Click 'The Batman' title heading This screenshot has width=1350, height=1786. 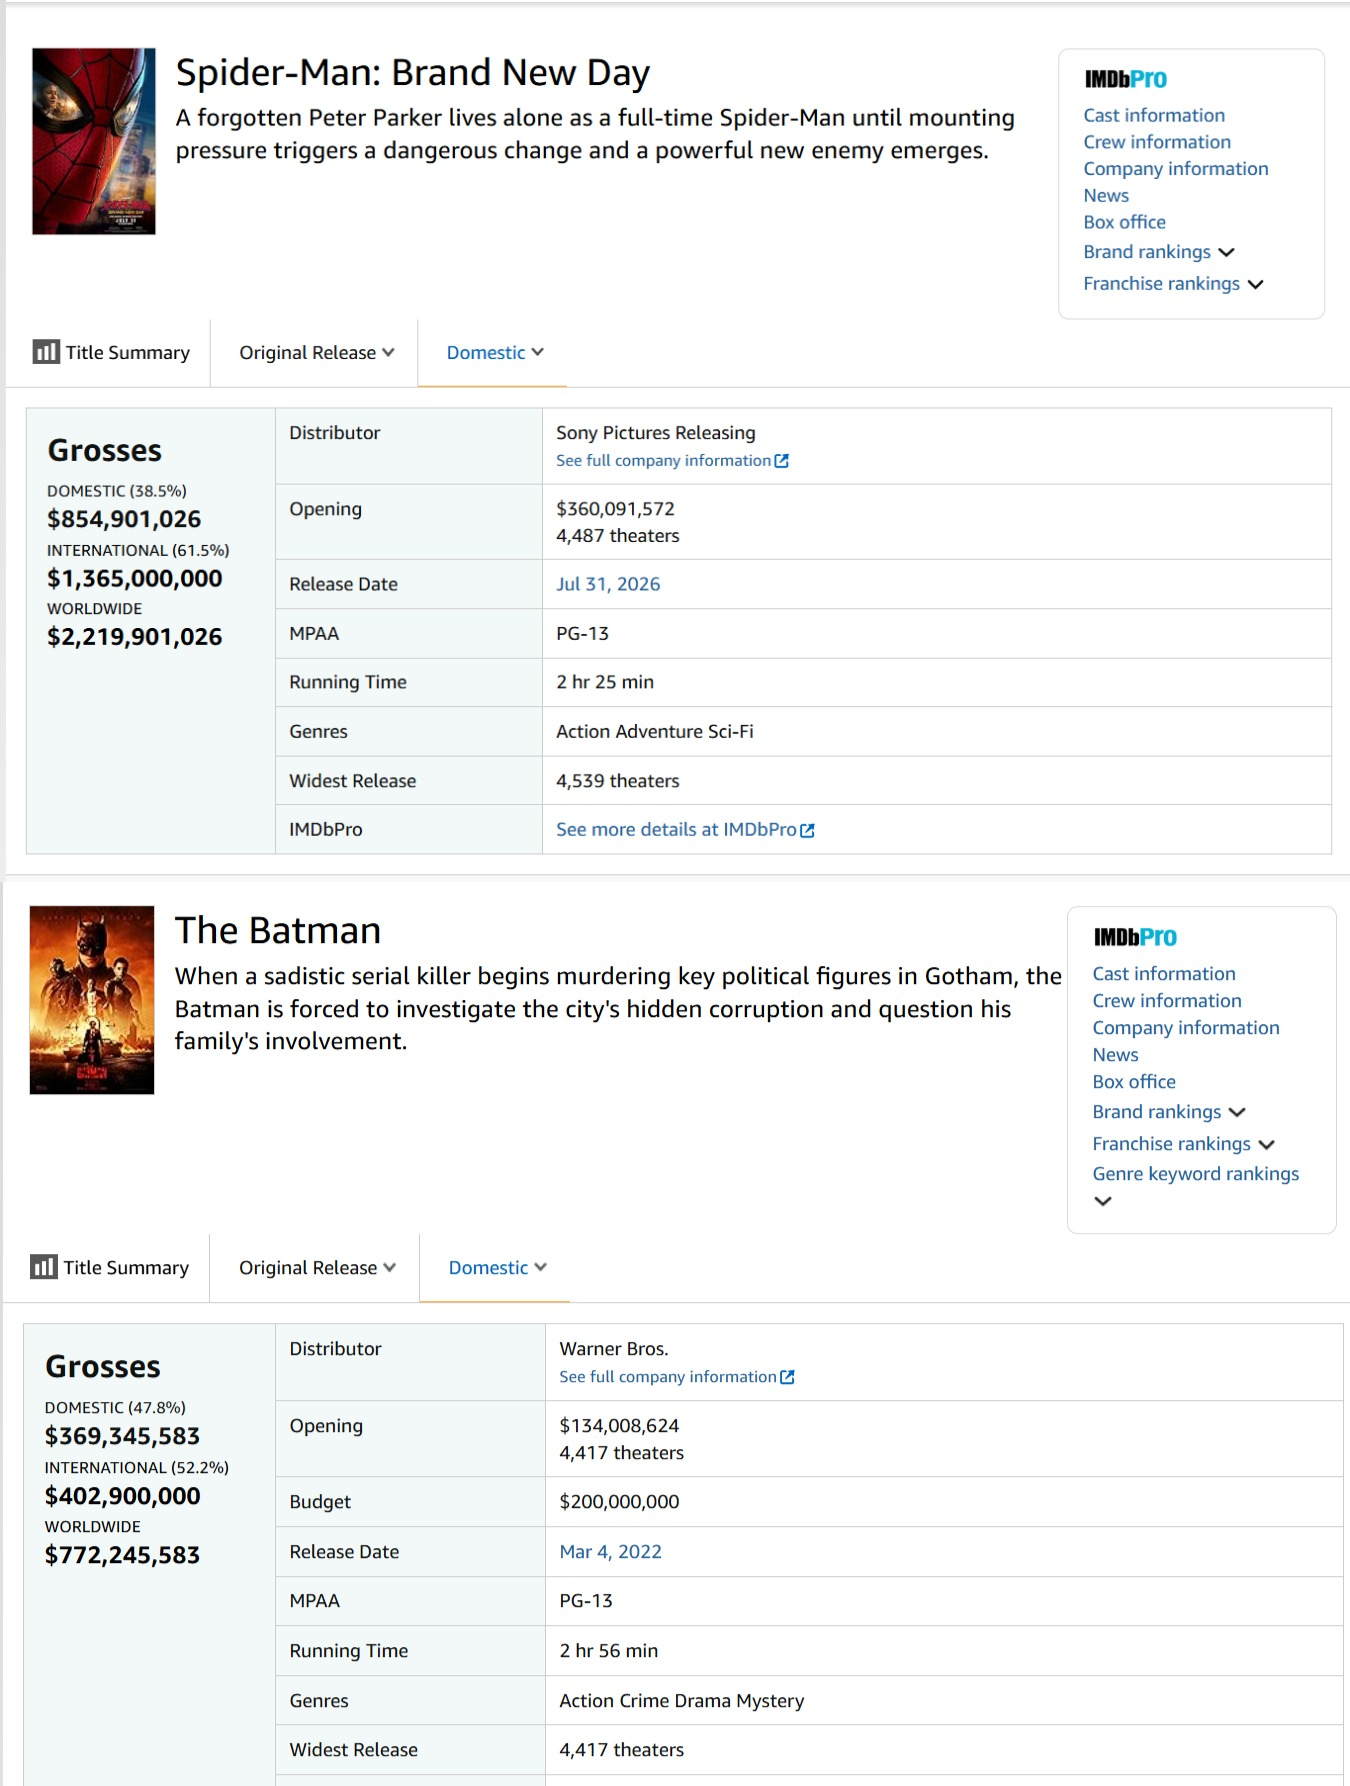point(278,931)
